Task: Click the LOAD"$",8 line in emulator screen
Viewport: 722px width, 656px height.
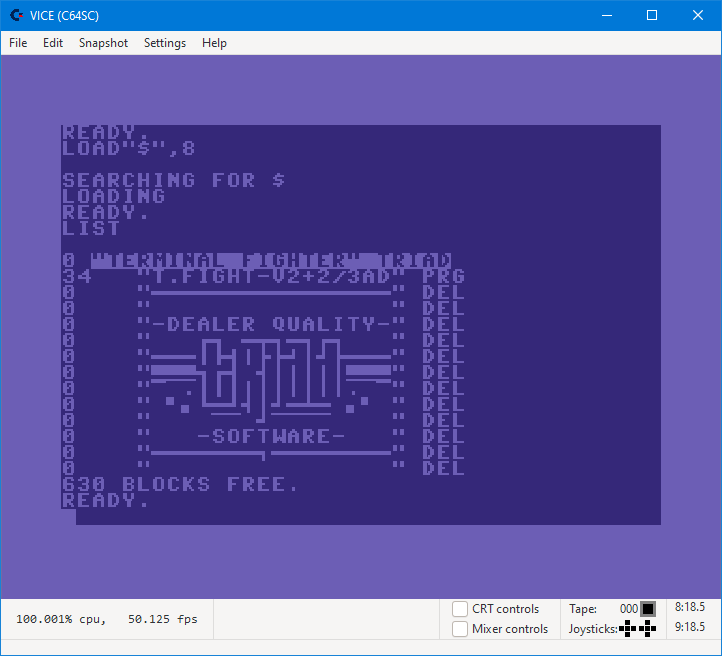Action: click(x=128, y=149)
